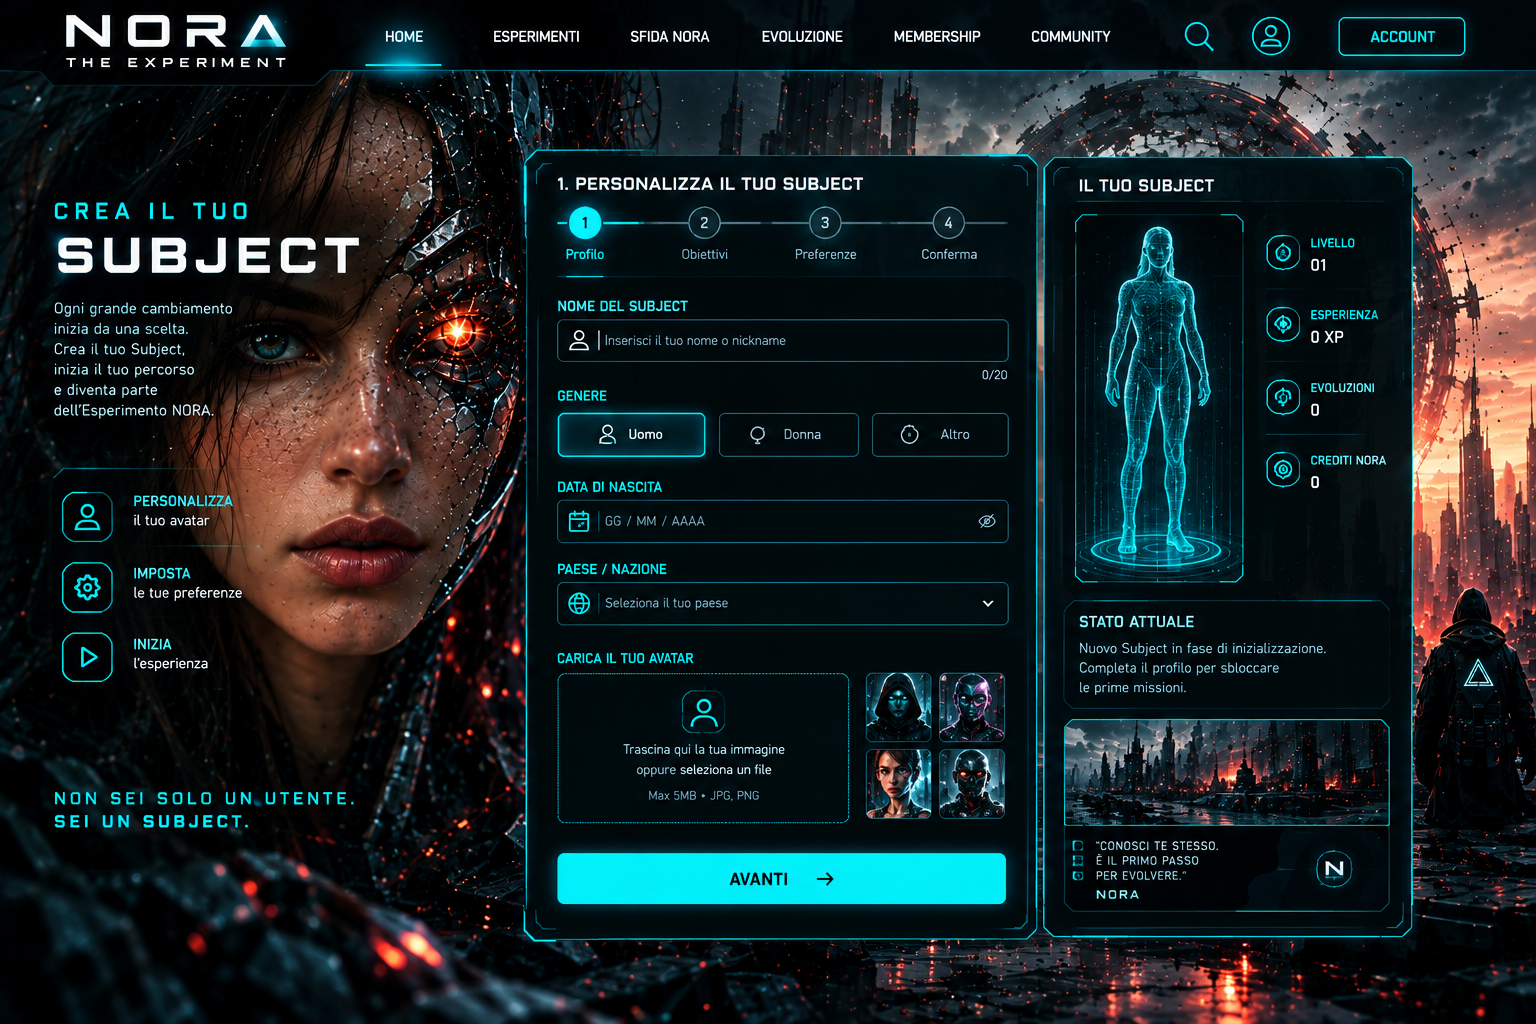Choose the pink-lit cyborg avatar thumbnail

pyautogui.click(x=972, y=707)
